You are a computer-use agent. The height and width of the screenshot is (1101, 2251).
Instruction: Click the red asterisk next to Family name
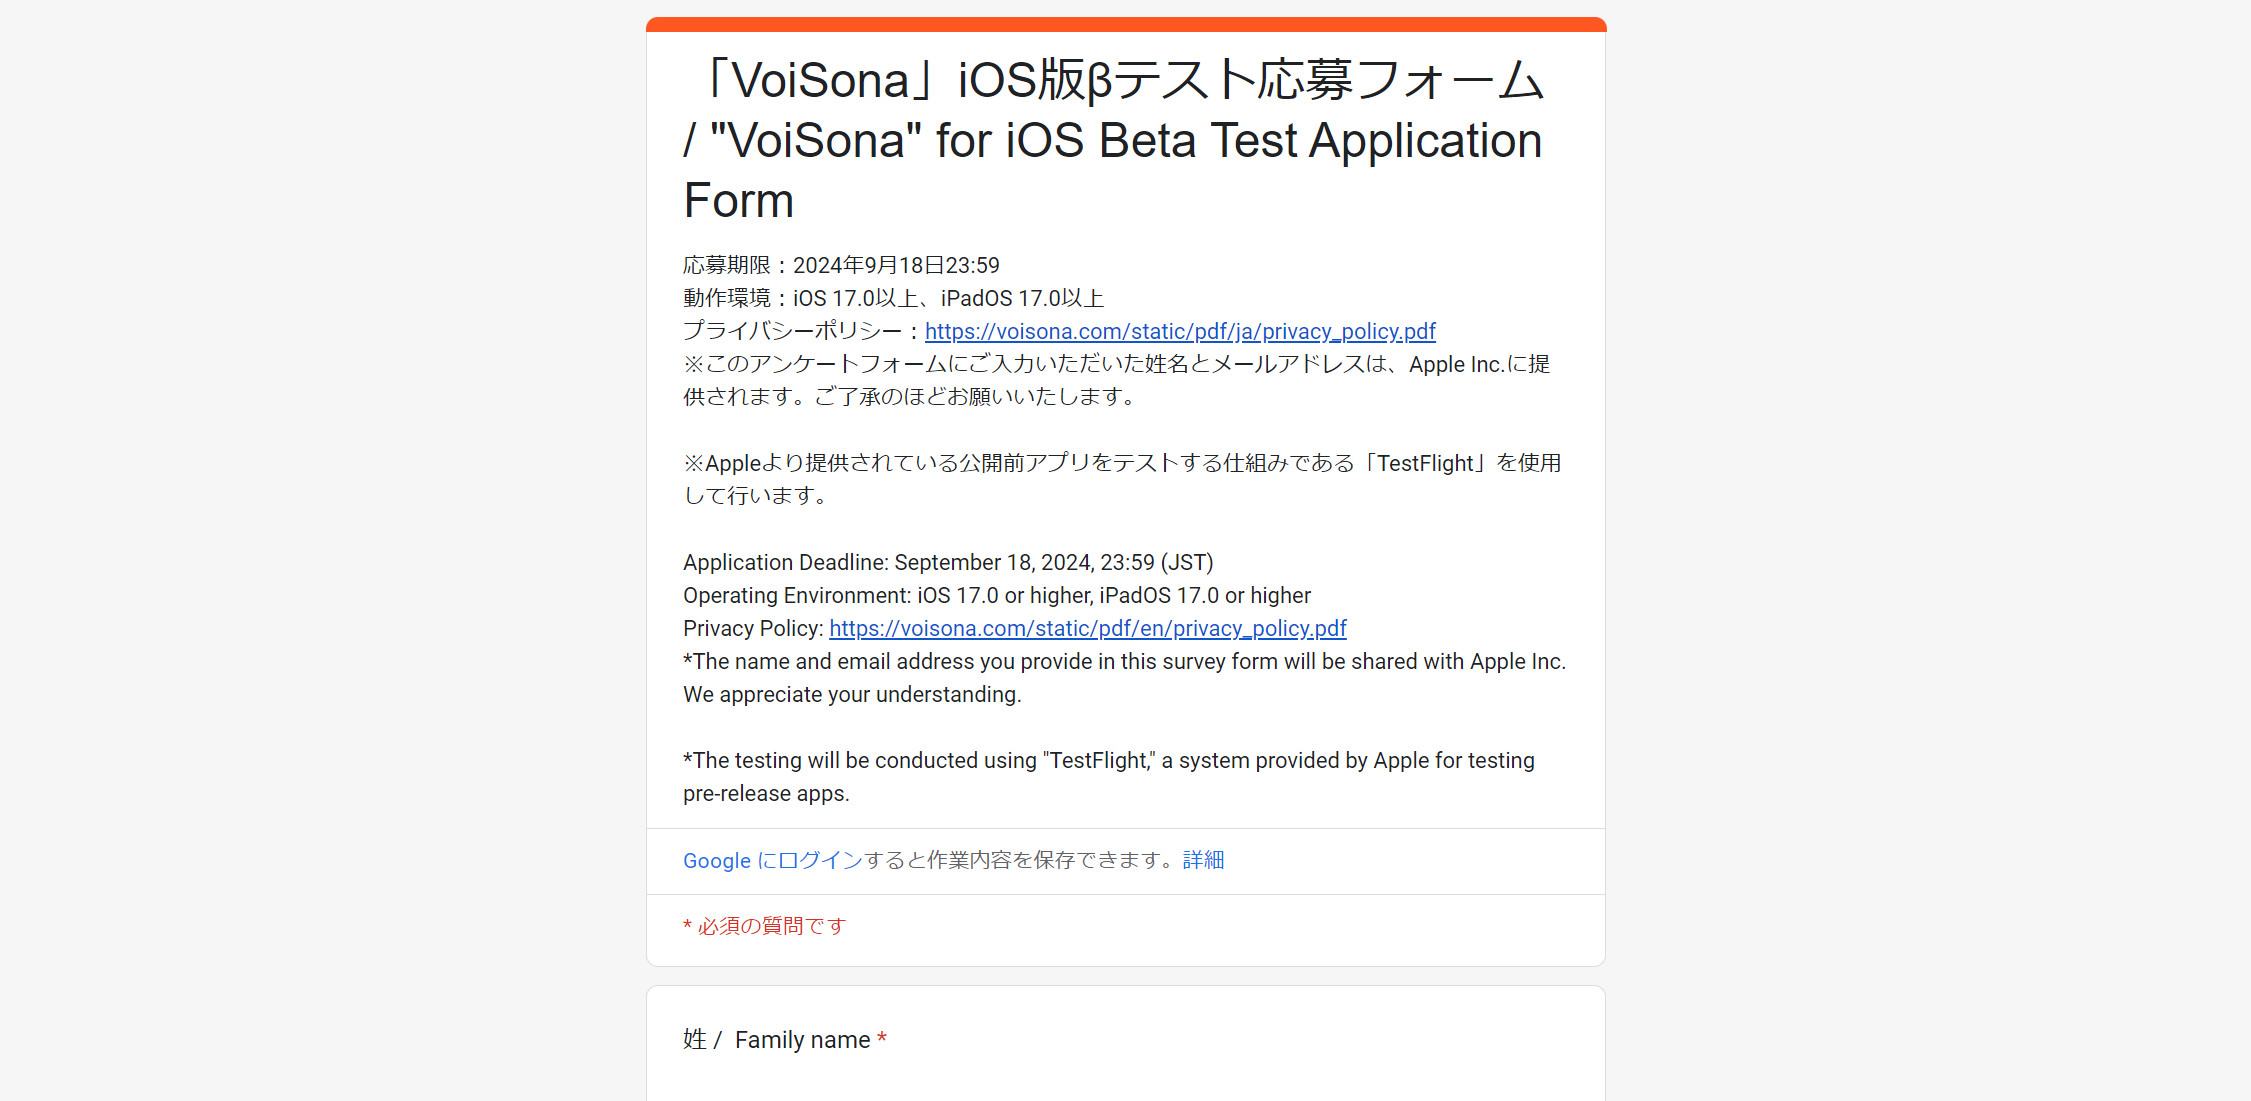(882, 1039)
